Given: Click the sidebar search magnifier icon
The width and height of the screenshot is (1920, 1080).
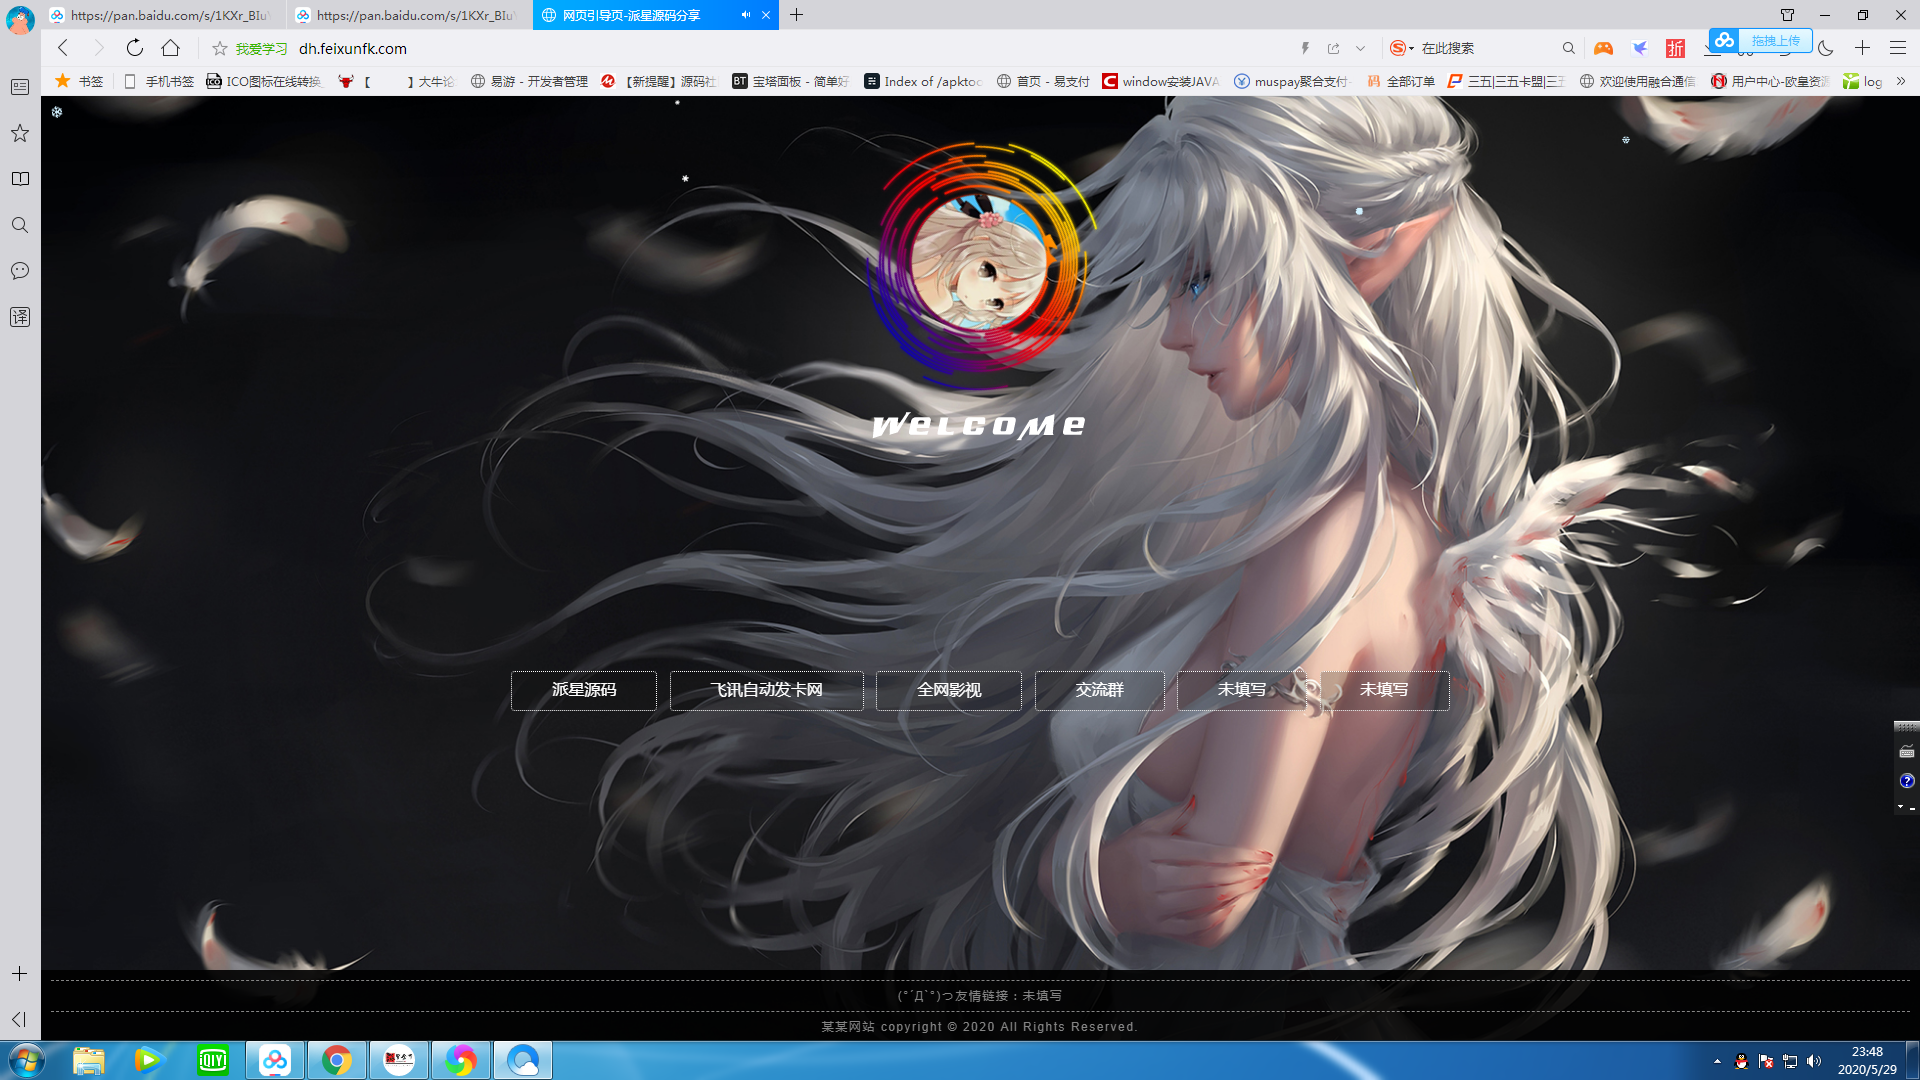Looking at the screenshot, I should point(20,225).
